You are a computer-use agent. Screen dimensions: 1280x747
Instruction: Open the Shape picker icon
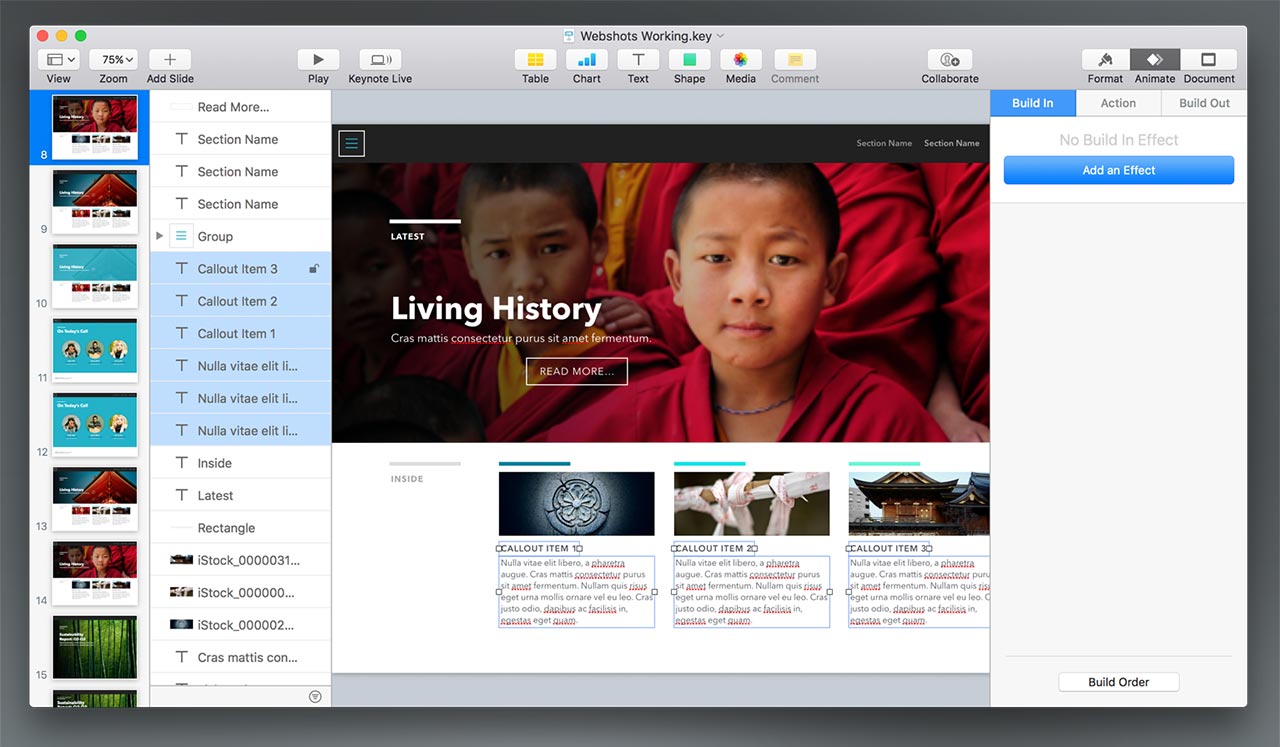(689, 60)
